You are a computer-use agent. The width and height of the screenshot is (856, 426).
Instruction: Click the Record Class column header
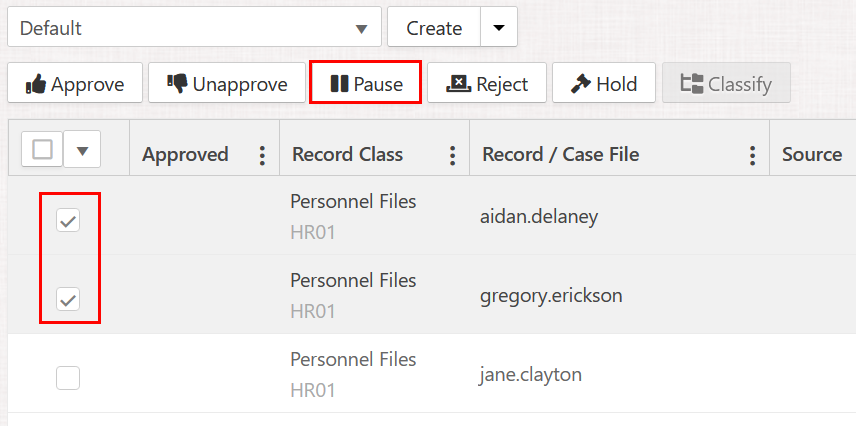pyautogui.click(x=347, y=154)
